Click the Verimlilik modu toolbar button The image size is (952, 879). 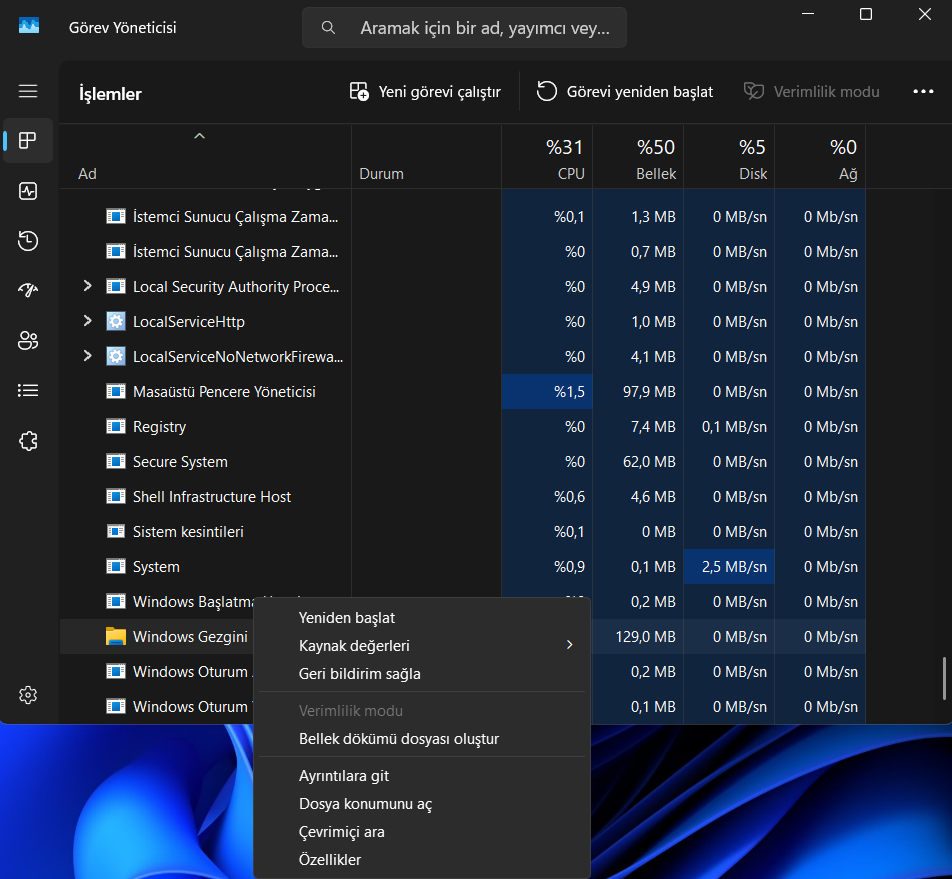812,92
